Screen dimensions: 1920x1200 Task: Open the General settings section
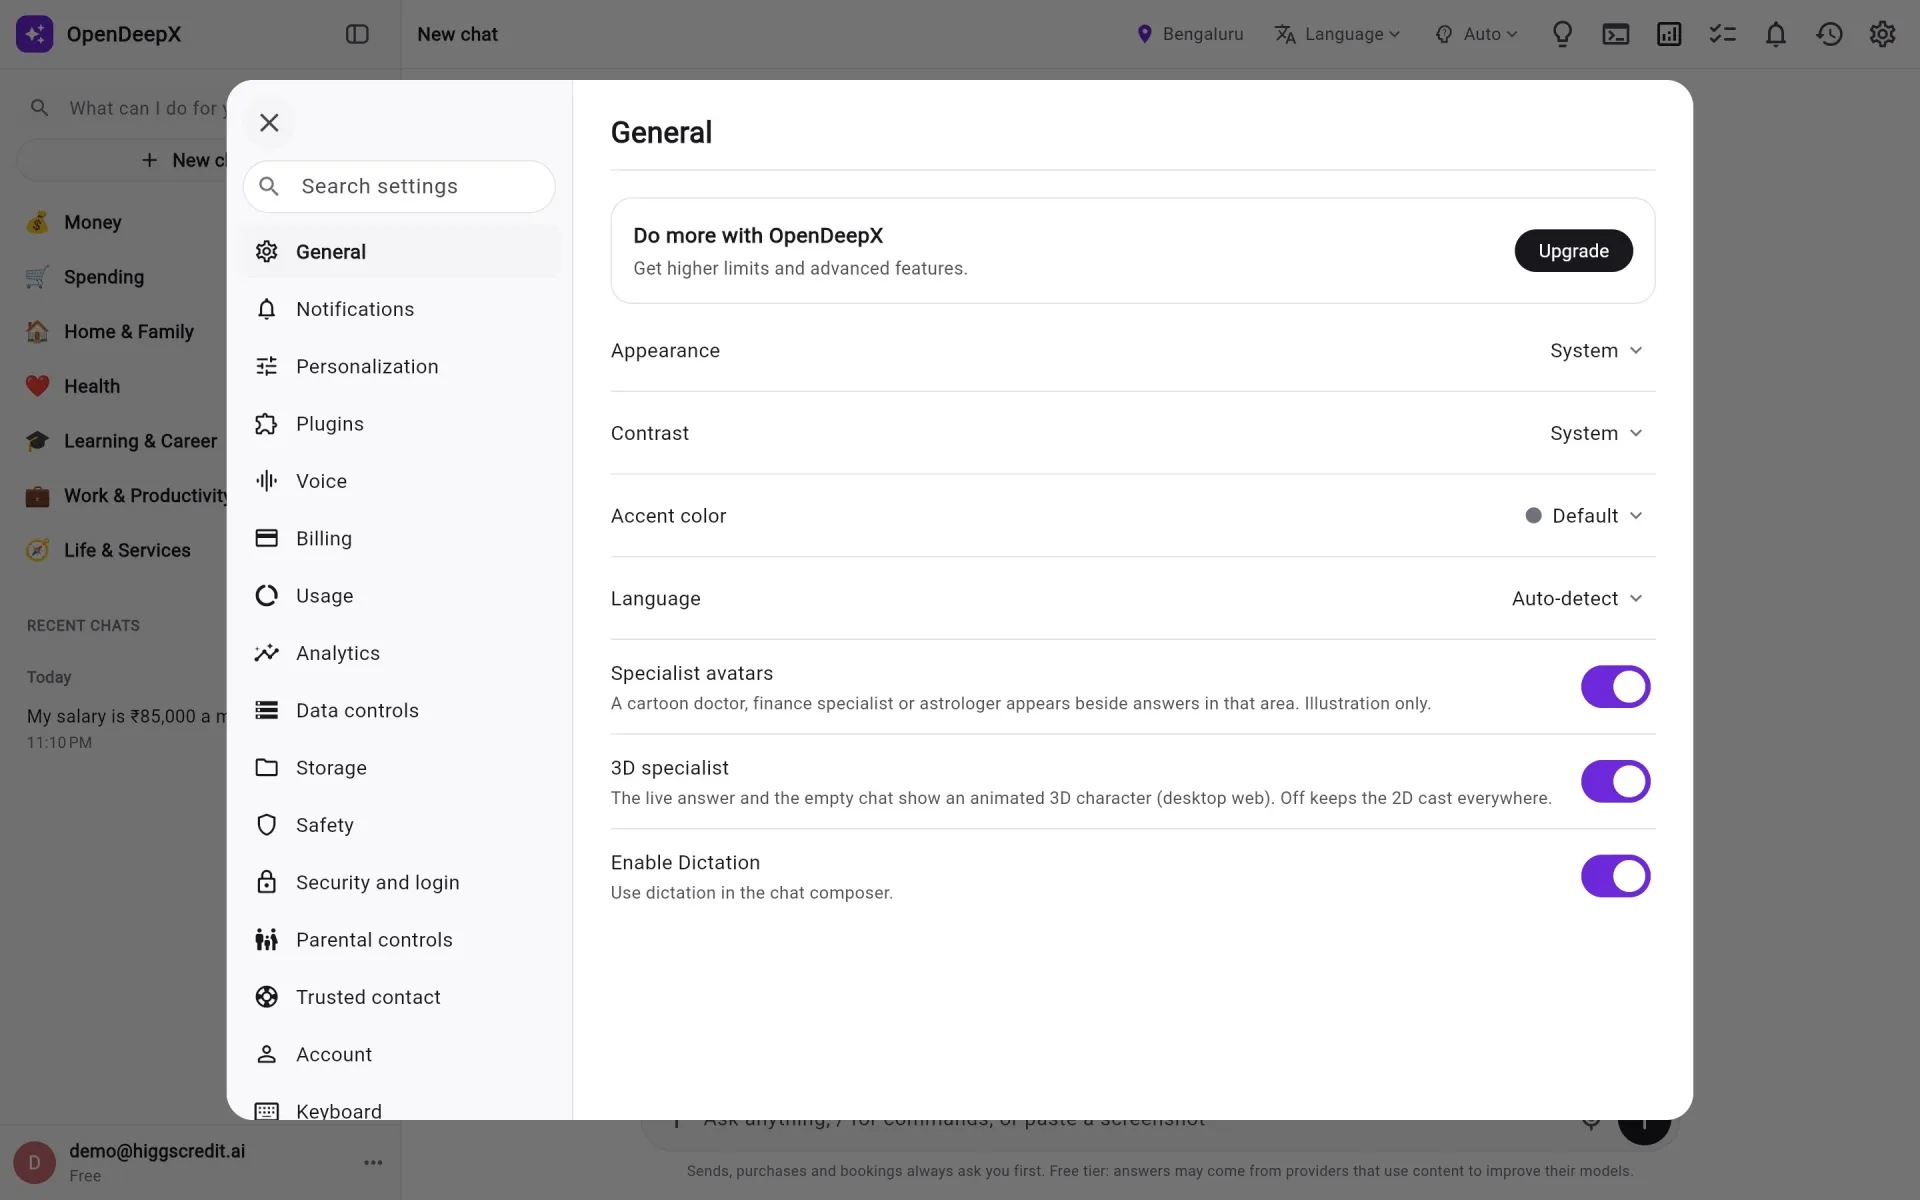399,252
